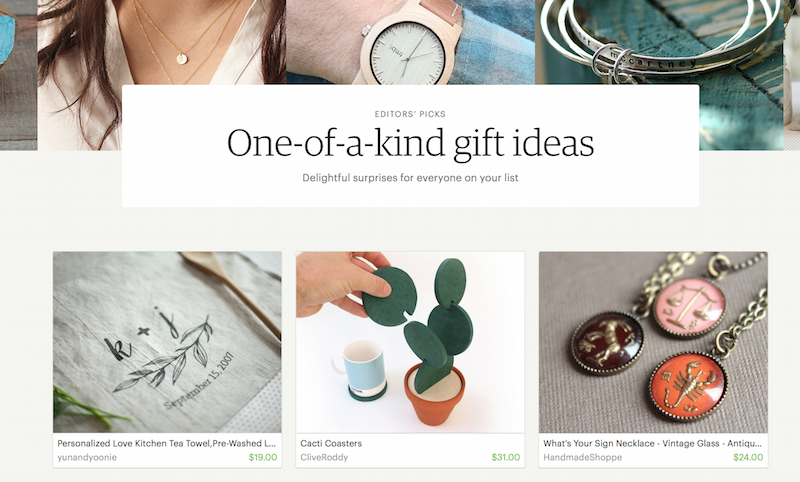800x482 pixels.
Task: Click the $19.00 price
Action: [x=263, y=458]
